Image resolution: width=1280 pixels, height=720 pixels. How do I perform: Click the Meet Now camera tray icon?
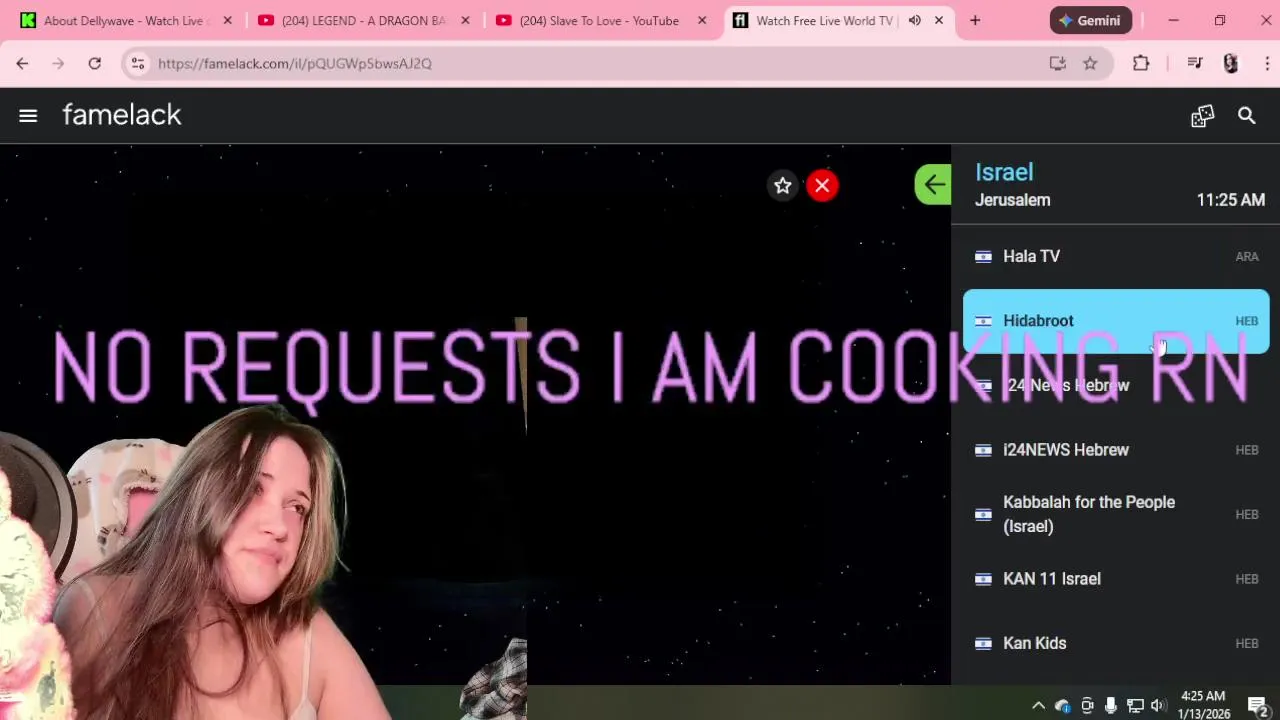pos(1087,706)
